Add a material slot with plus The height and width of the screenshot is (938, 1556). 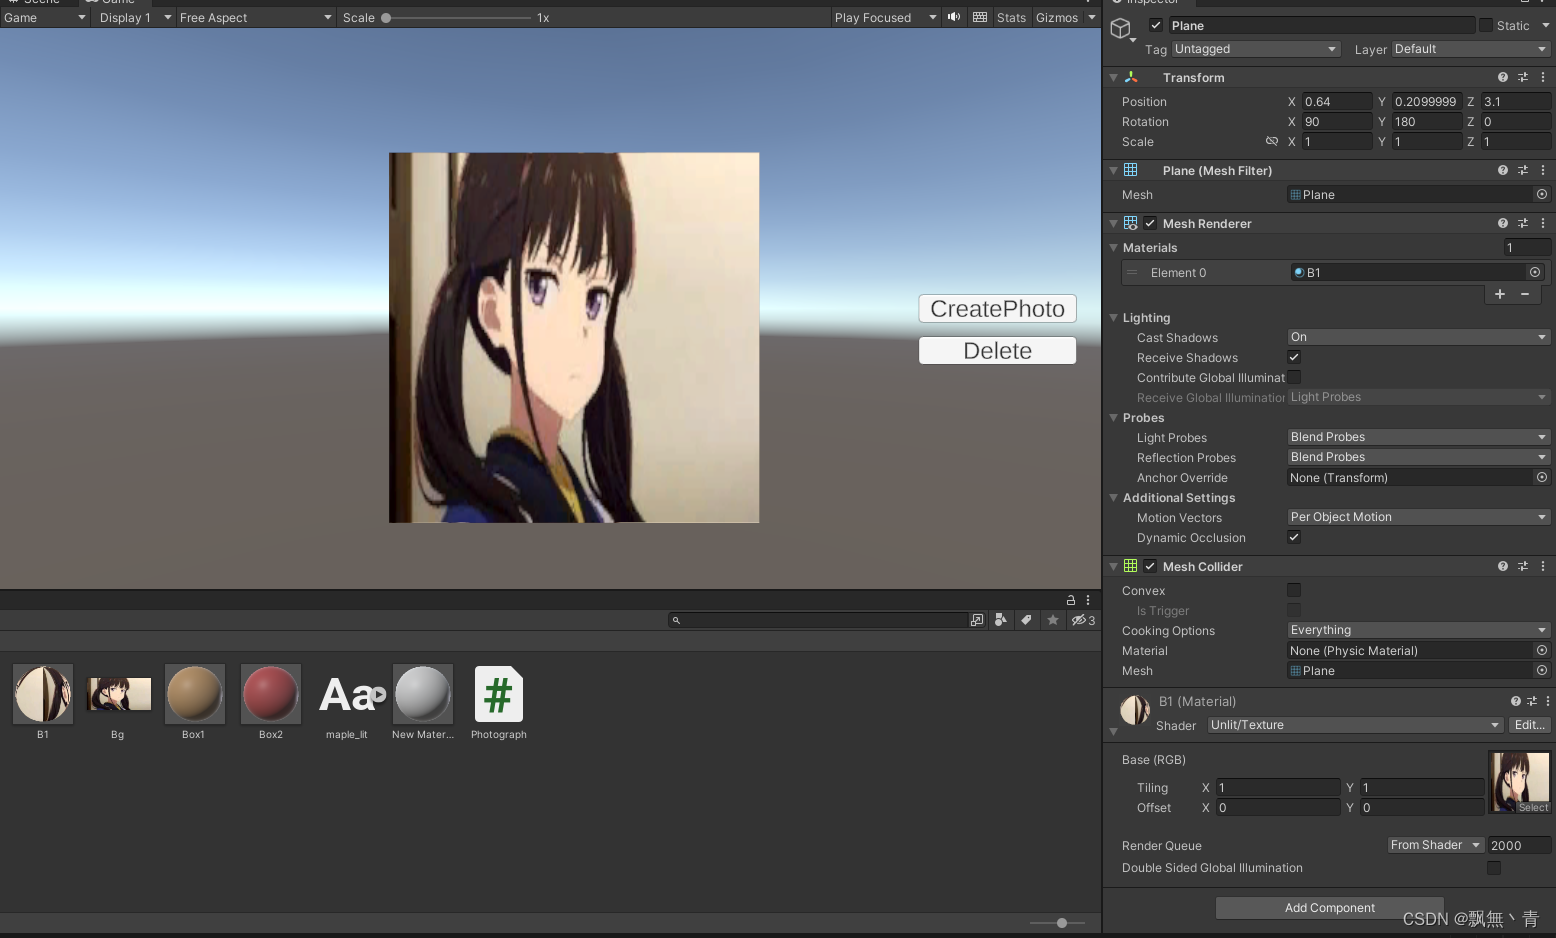[x=1500, y=294]
